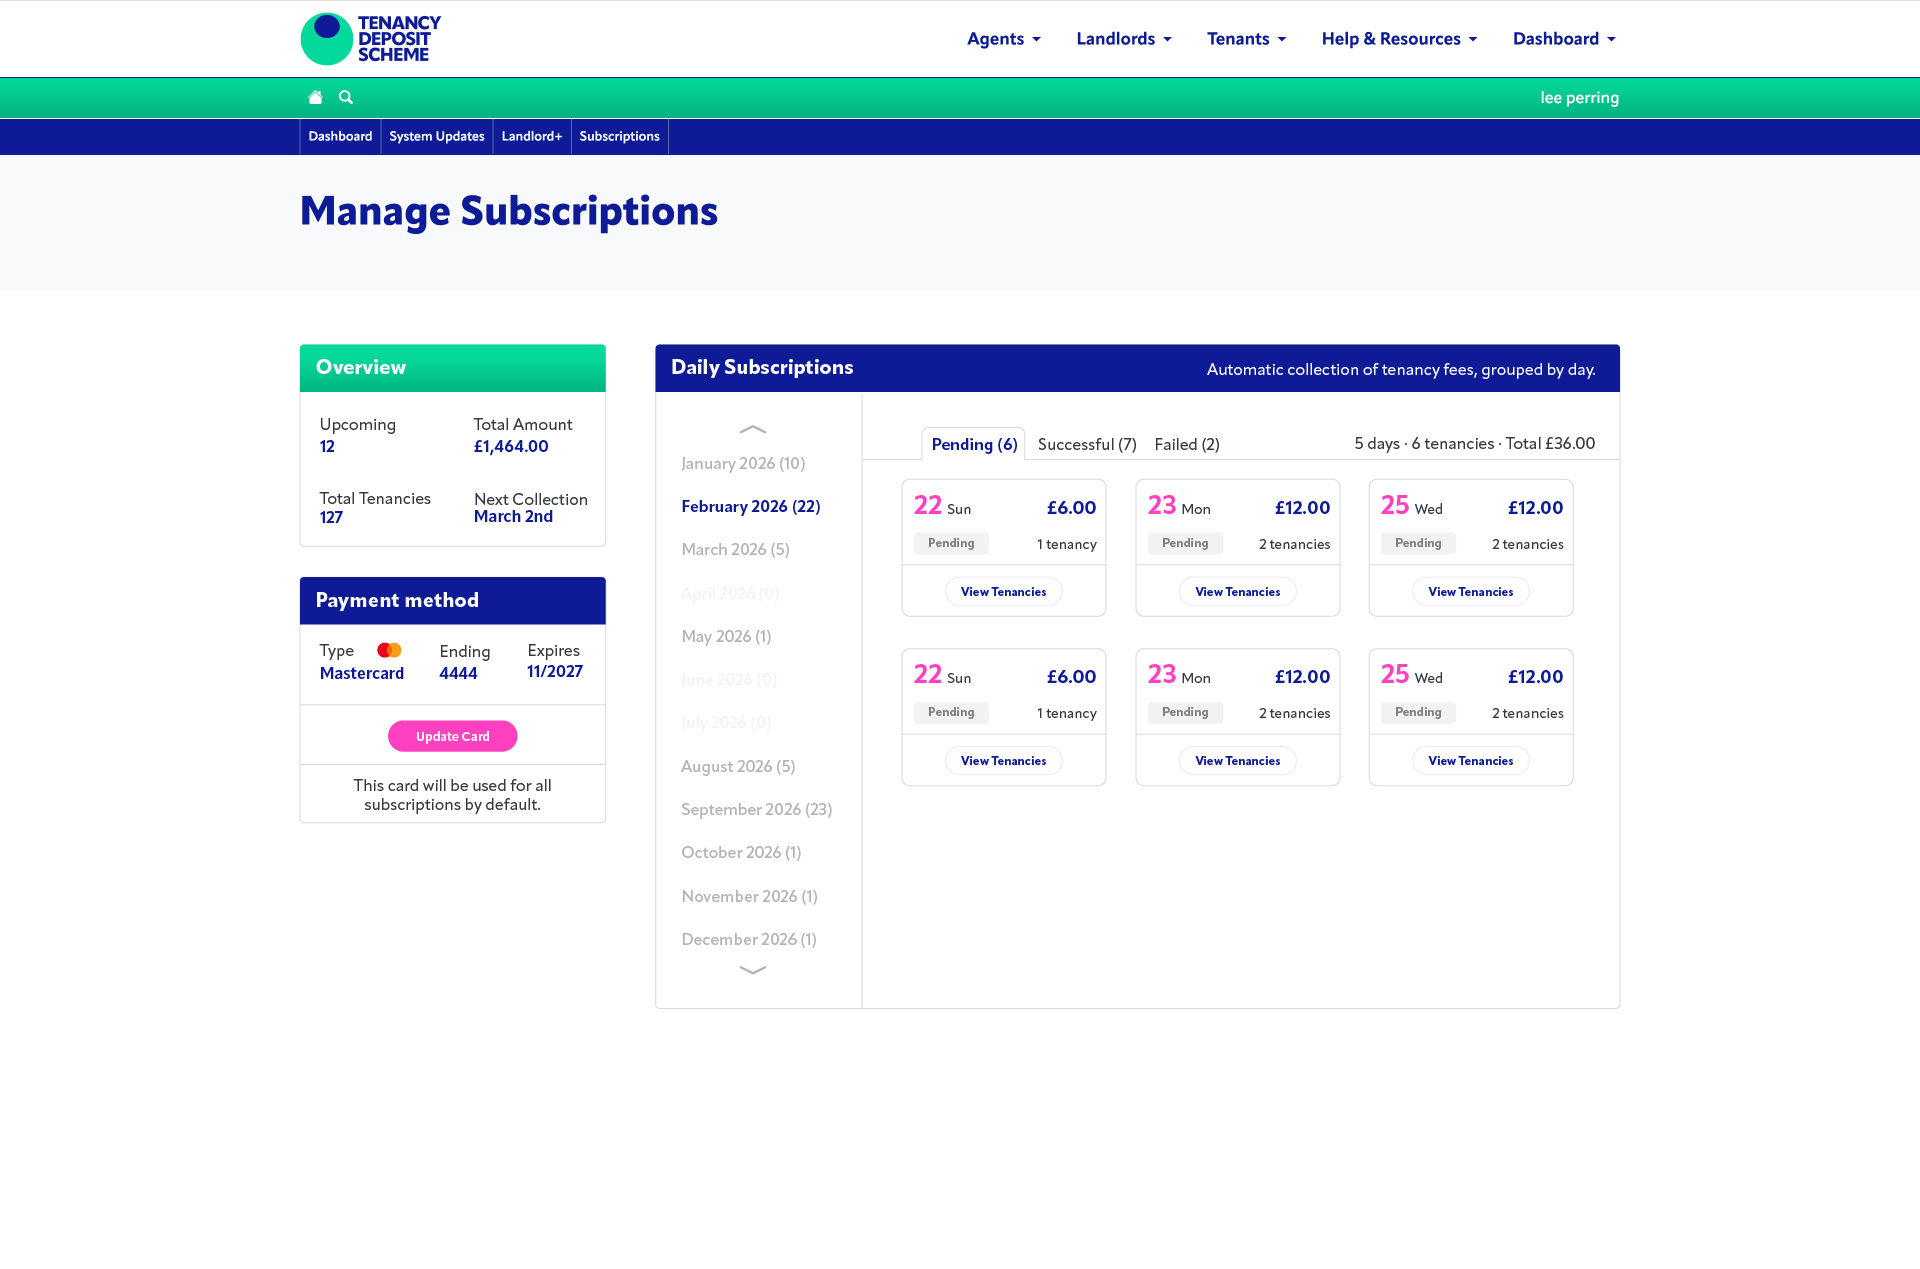Open the Landlord+ nav item
The width and height of the screenshot is (1920, 1269).
point(531,137)
